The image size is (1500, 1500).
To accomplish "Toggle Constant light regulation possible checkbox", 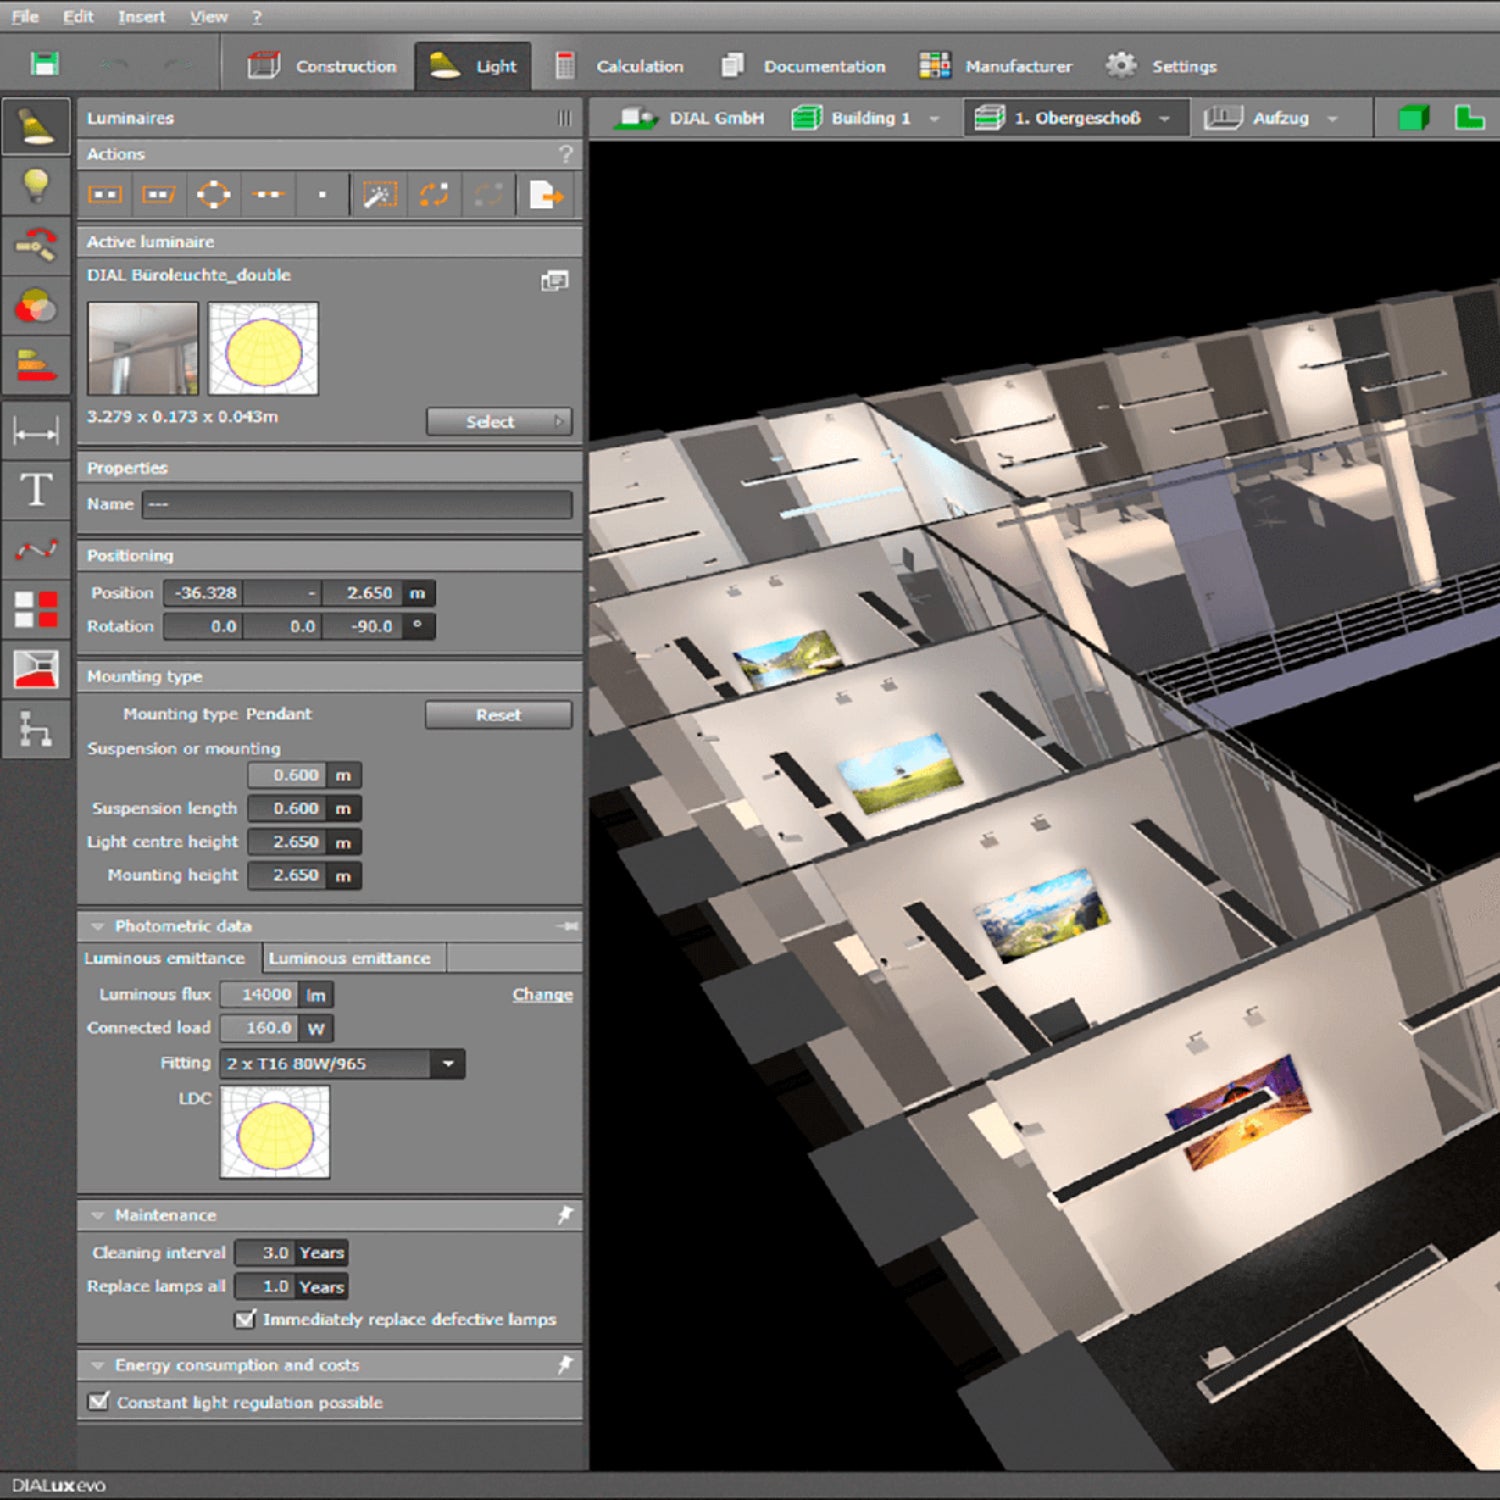I will (99, 1402).
